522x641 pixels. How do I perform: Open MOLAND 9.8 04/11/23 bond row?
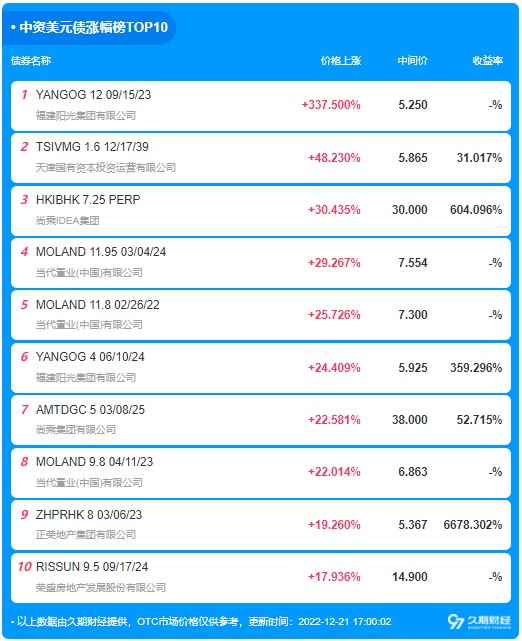coord(261,473)
